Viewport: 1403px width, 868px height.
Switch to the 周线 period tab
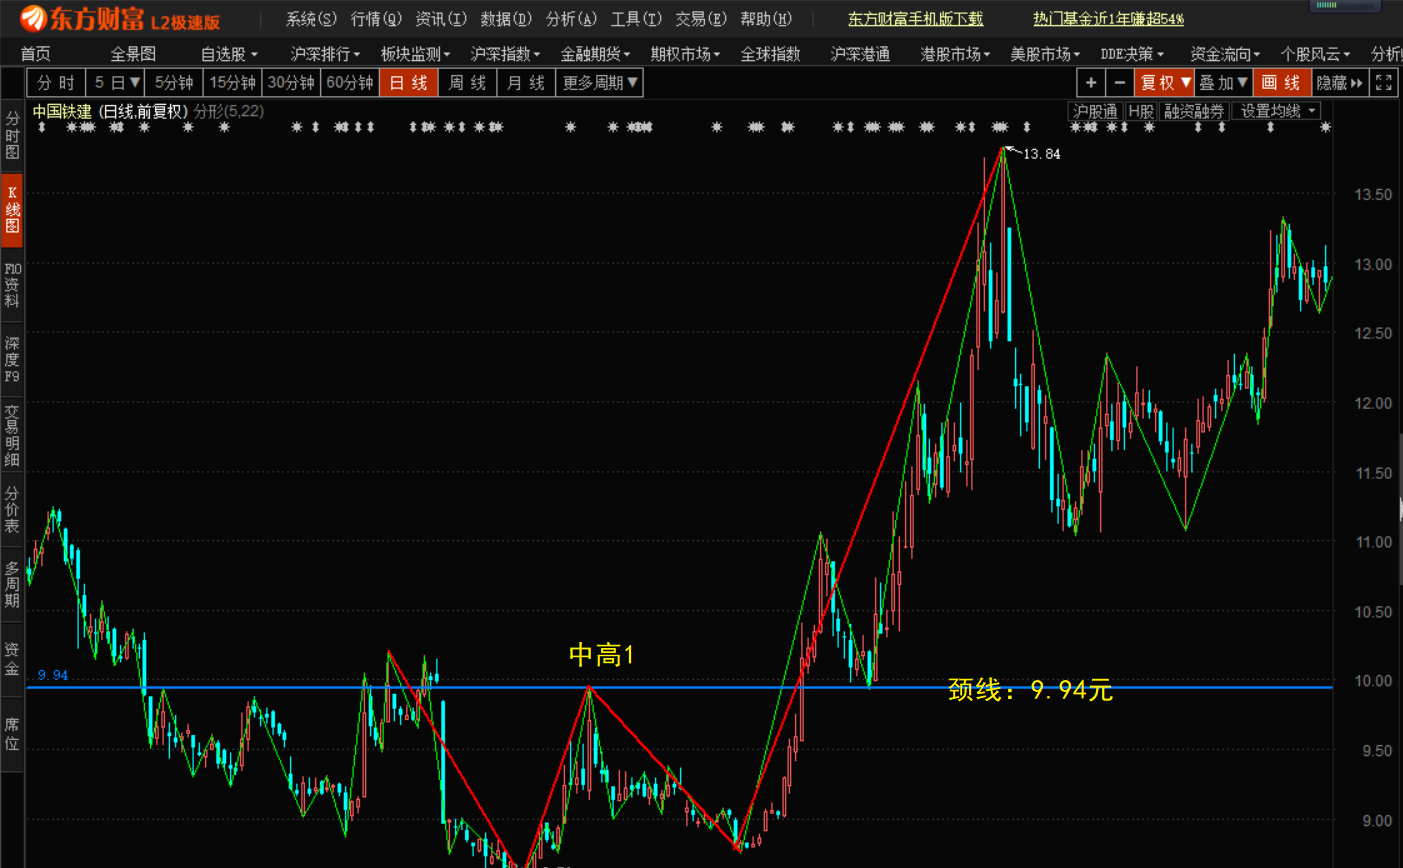point(467,84)
